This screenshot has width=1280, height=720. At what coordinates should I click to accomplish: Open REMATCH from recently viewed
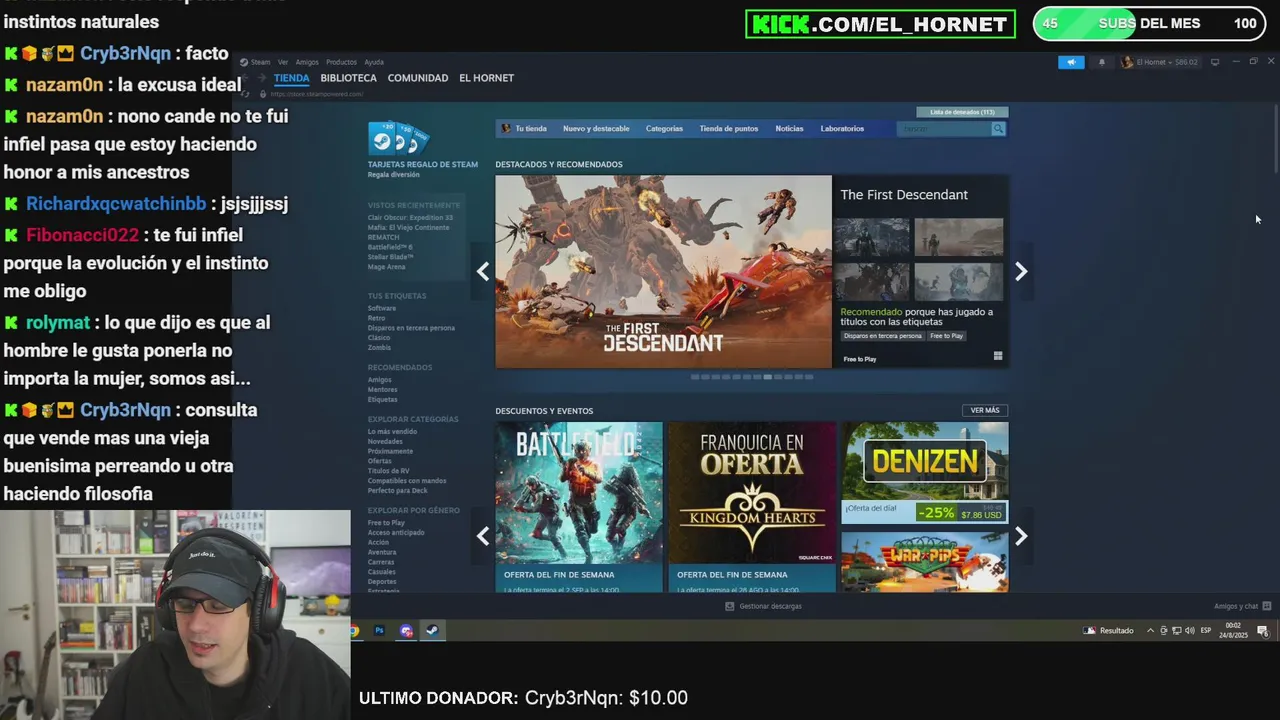tap(383, 238)
